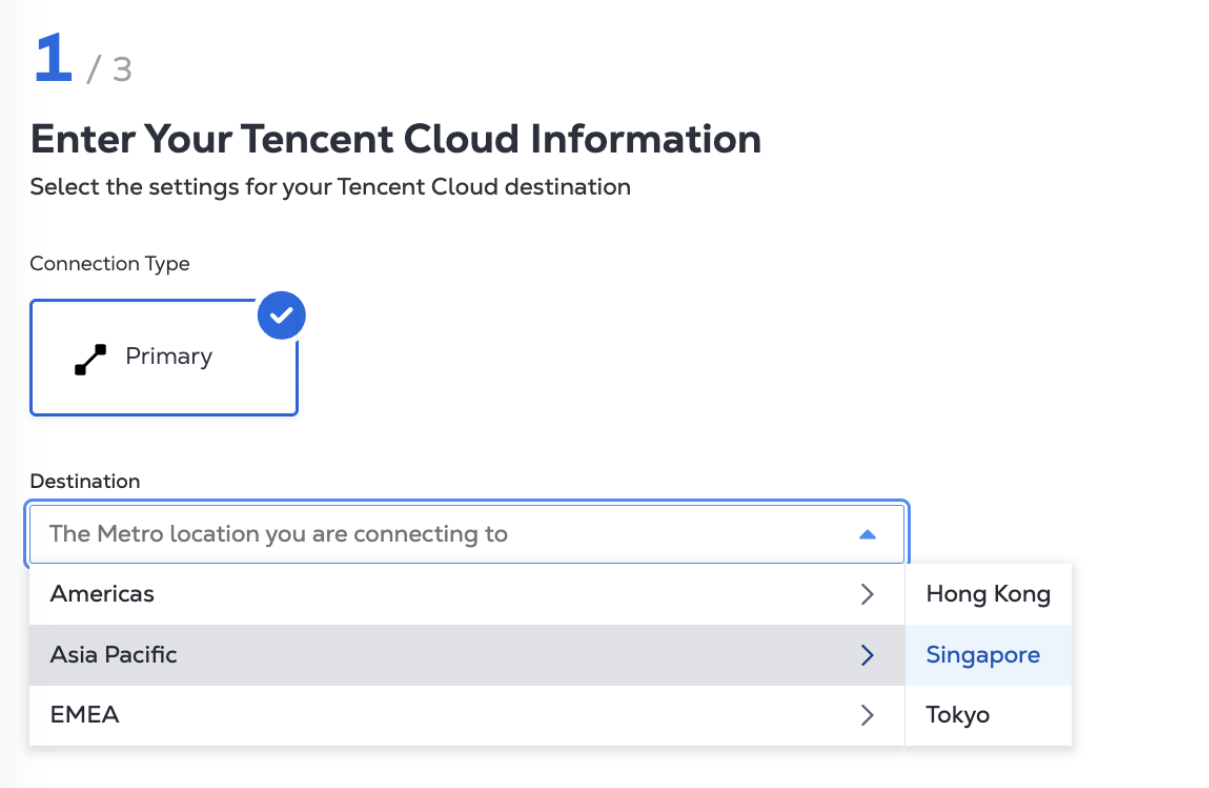This screenshot has height=788, width=1209.
Task: Select the Primary connection type card
Action: [x=164, y=357]
